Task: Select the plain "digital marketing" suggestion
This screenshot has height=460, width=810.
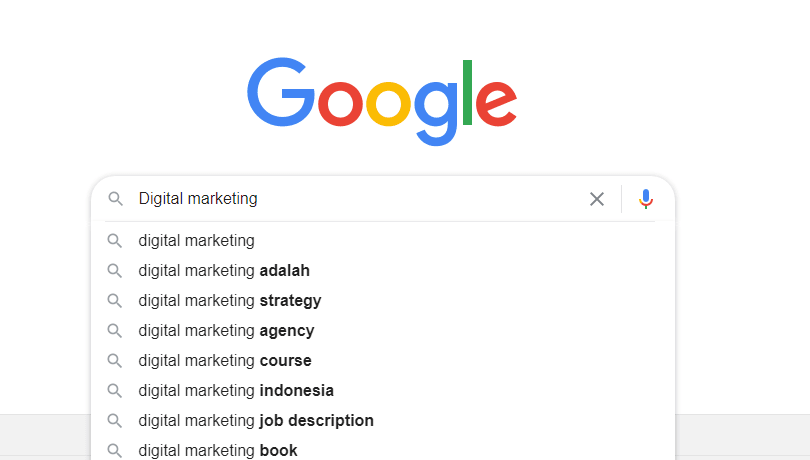Action: click(197, 240)
